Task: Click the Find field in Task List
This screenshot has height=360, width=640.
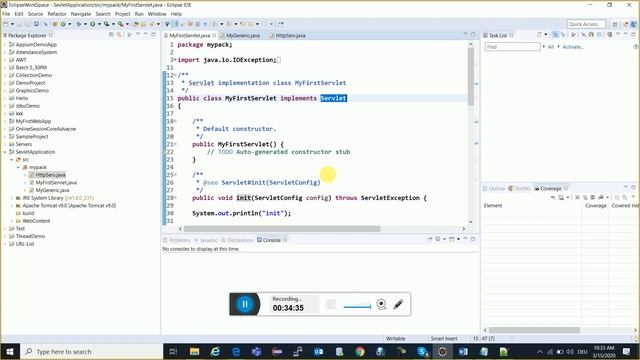Action: [x=512, y=47]
